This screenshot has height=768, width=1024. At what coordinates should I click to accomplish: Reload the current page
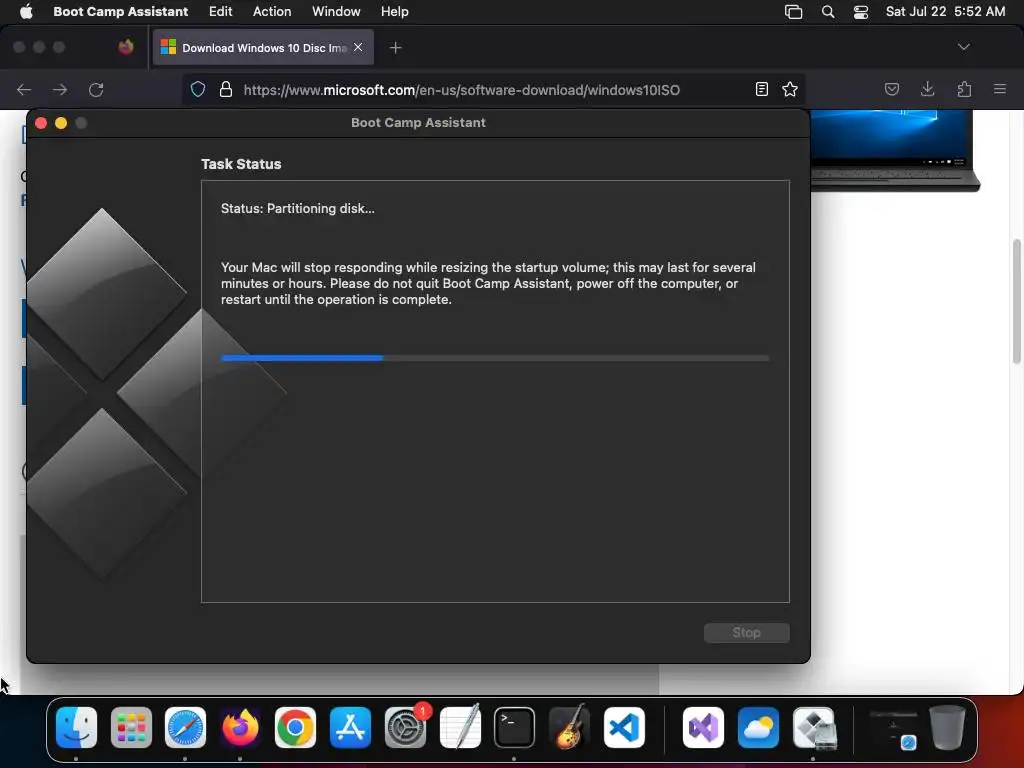(x=96, y=89)
